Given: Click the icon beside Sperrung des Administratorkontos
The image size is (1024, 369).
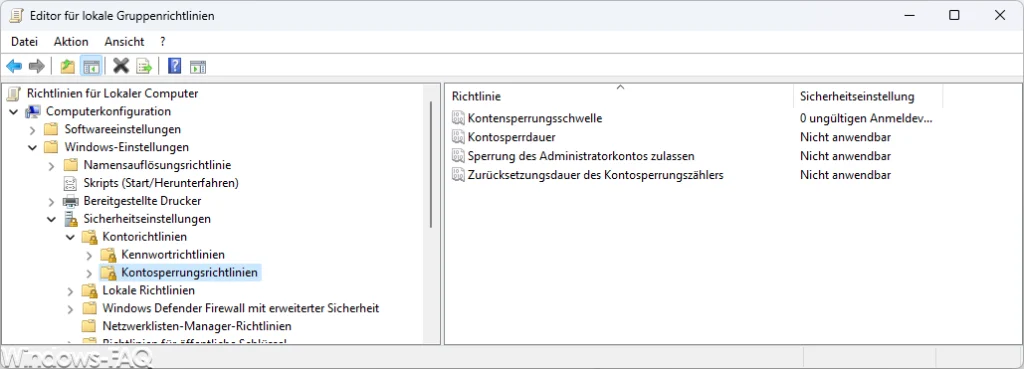Looking at the screenshot, I should point(458,156).
